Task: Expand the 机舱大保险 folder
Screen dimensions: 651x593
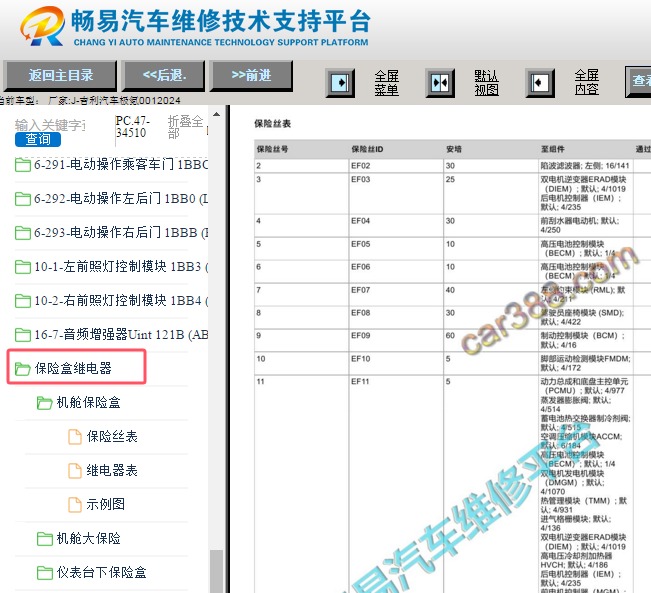Action: [x=88, y=539]
